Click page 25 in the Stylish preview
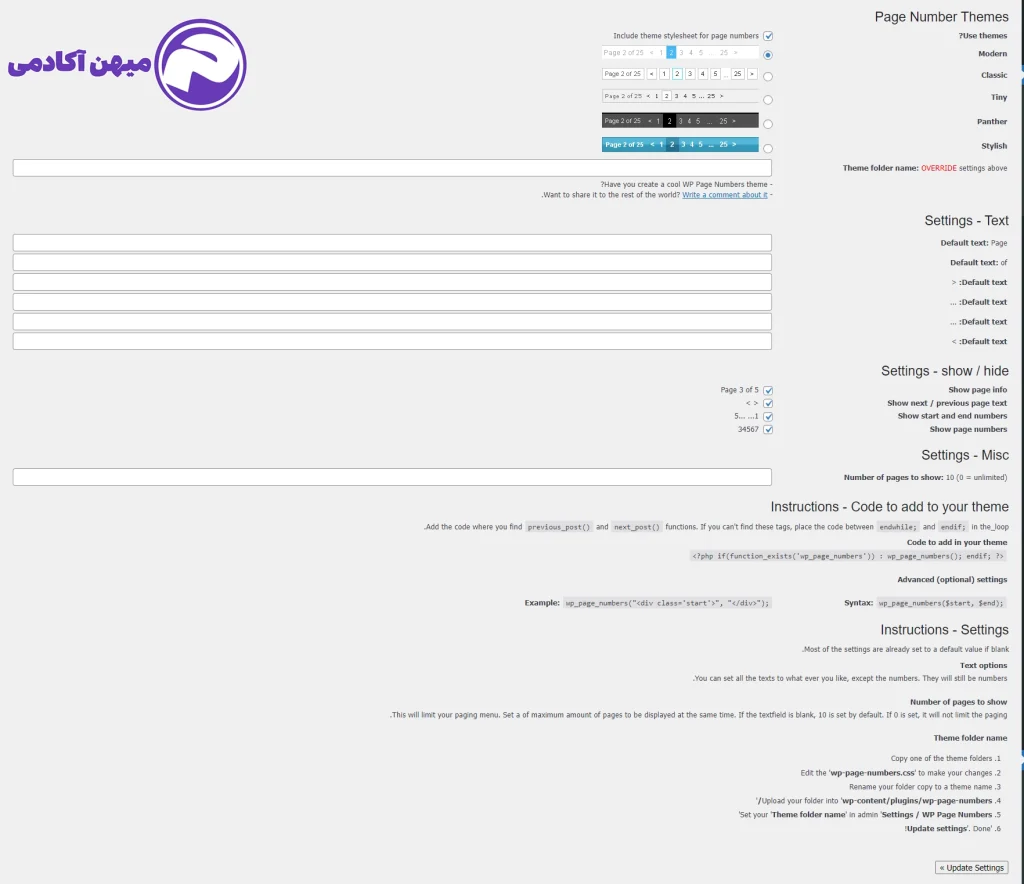The width and height of the screenshot is (1024, 884). [724, 144]
